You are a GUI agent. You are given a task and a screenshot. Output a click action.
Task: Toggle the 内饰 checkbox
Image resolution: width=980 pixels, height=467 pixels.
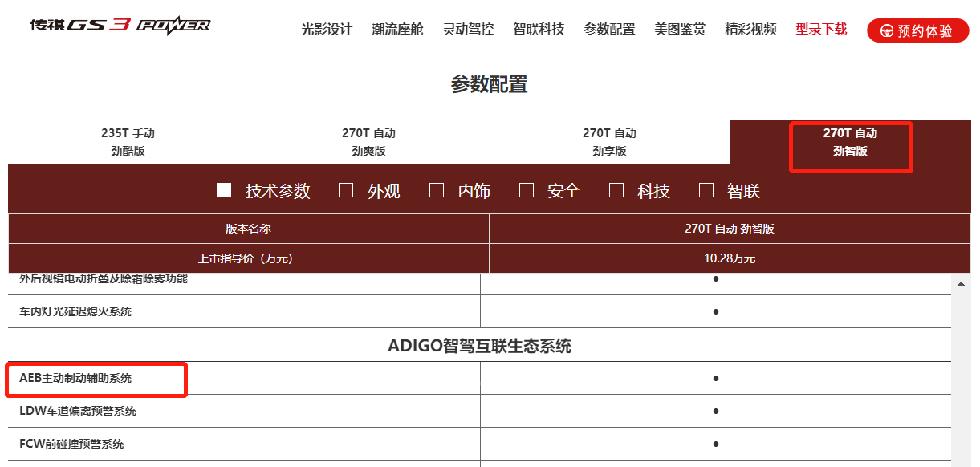click(x=436, y=190)
